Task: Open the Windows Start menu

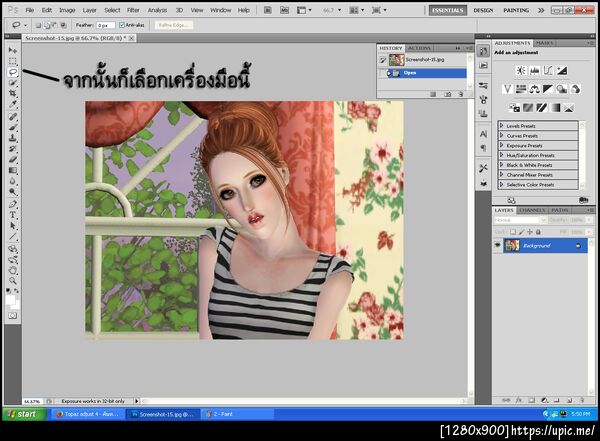Action: tap(24, 414)
